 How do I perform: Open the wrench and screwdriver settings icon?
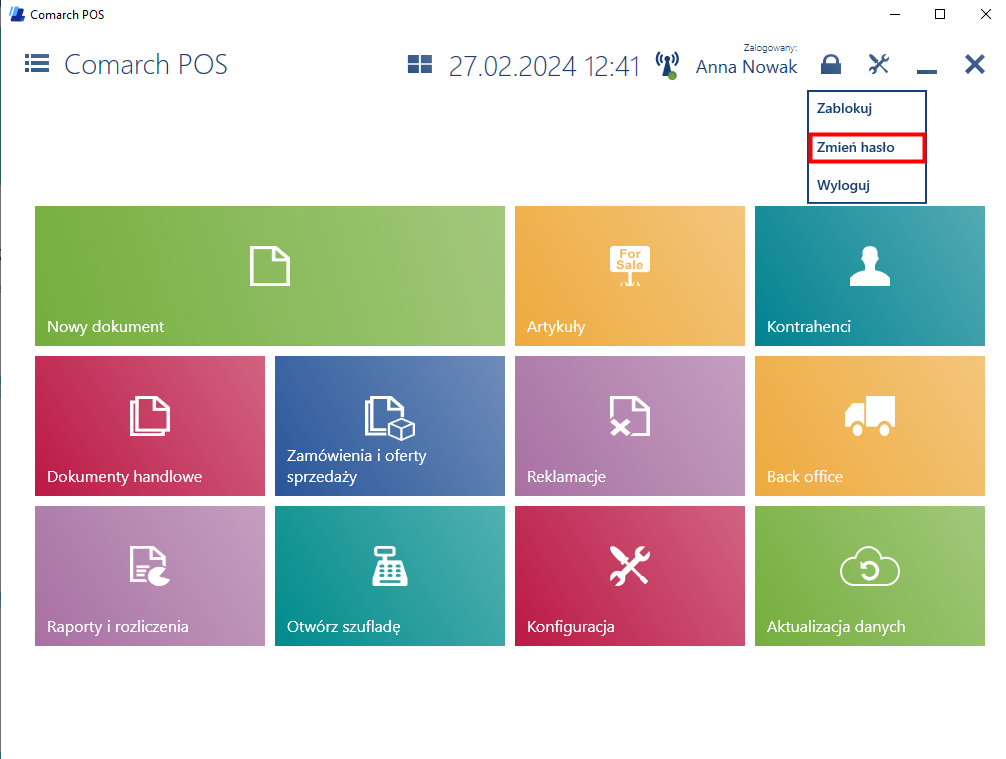tap(878, 64)
